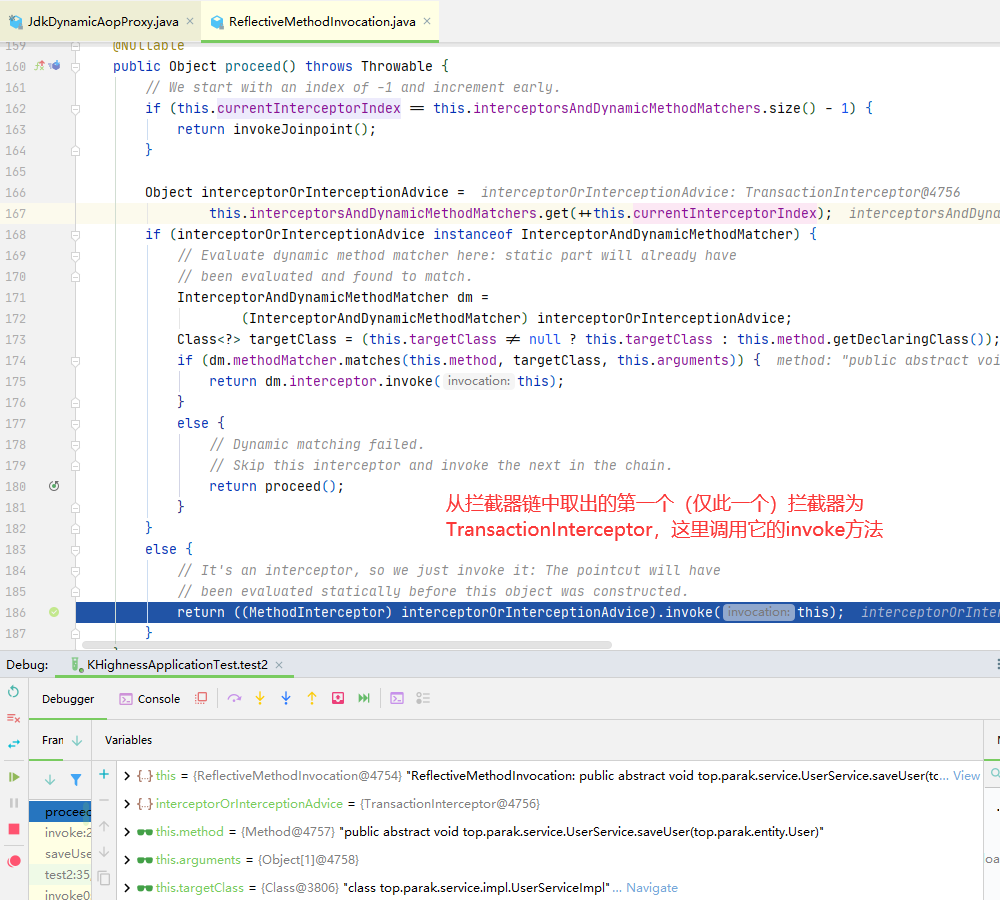Close the JdkDynamicAopProxy.java tab
Screen dimensions: 1000x900
pos(189,21)
